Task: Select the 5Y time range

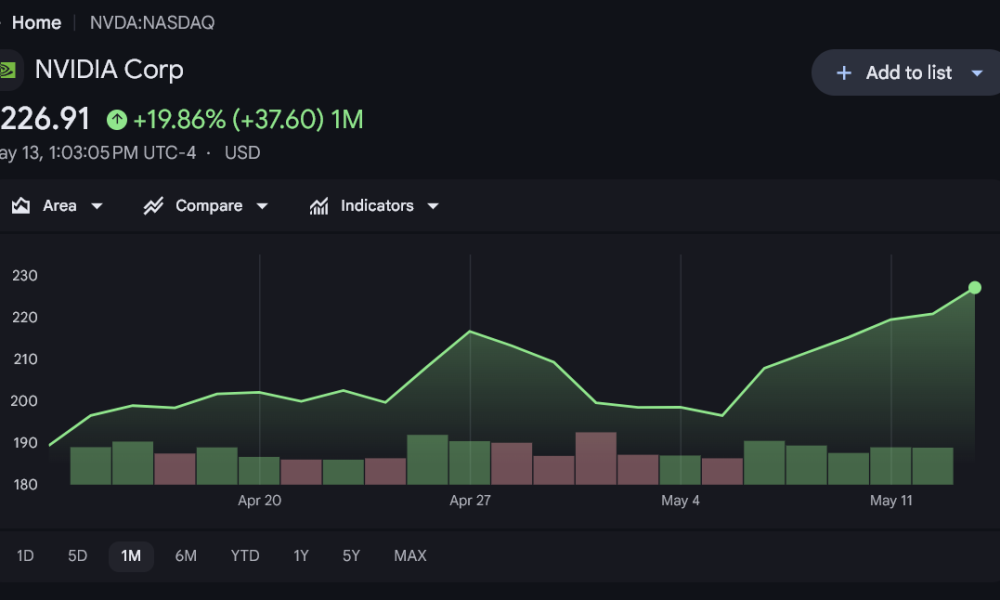Action: (351, 556)
